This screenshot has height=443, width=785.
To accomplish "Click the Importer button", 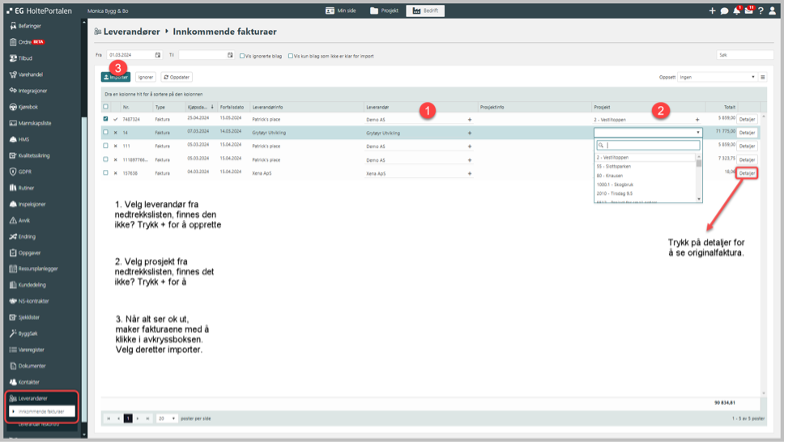I will coord(116,76).
